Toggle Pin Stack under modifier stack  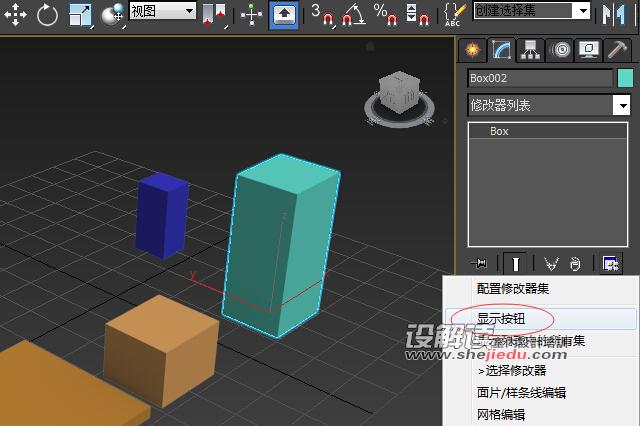481,264
